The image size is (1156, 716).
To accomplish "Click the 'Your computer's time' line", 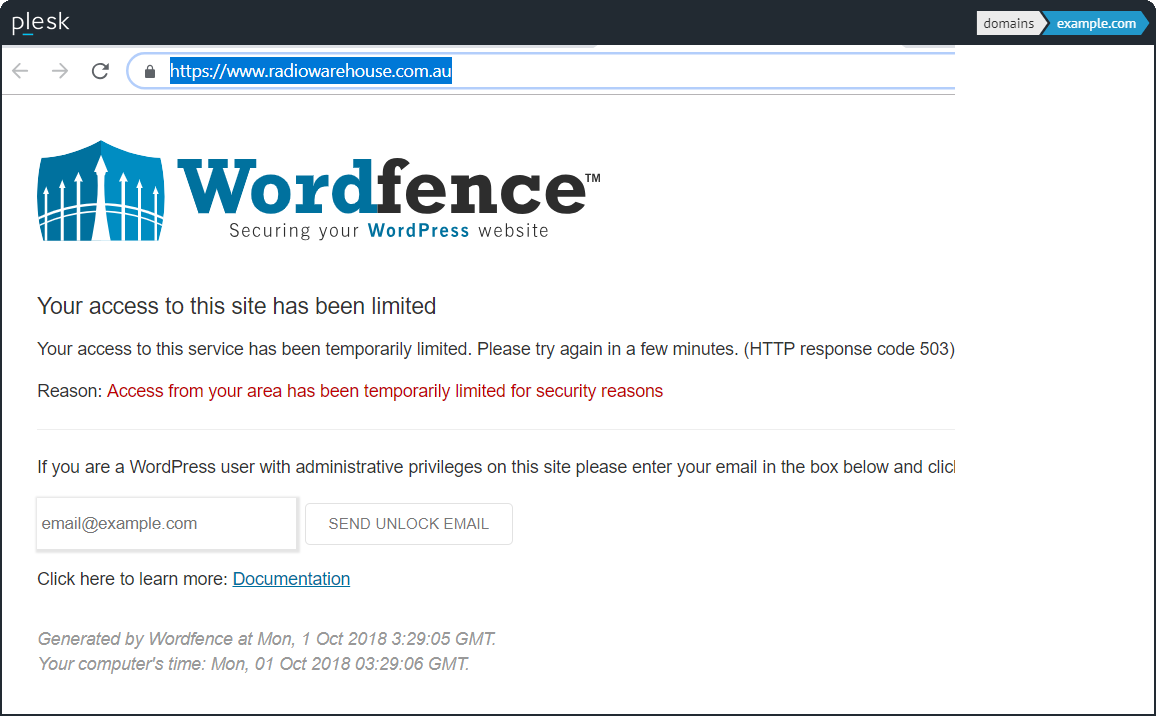I will coord(253,663).
